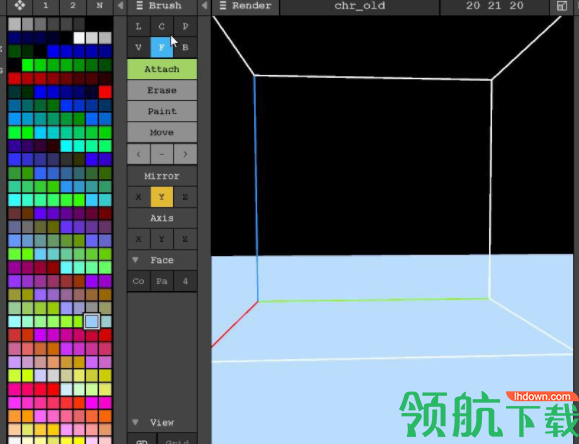
Task: Toggle the 4 face connectivity option
Action: click(x=185, y=281)
